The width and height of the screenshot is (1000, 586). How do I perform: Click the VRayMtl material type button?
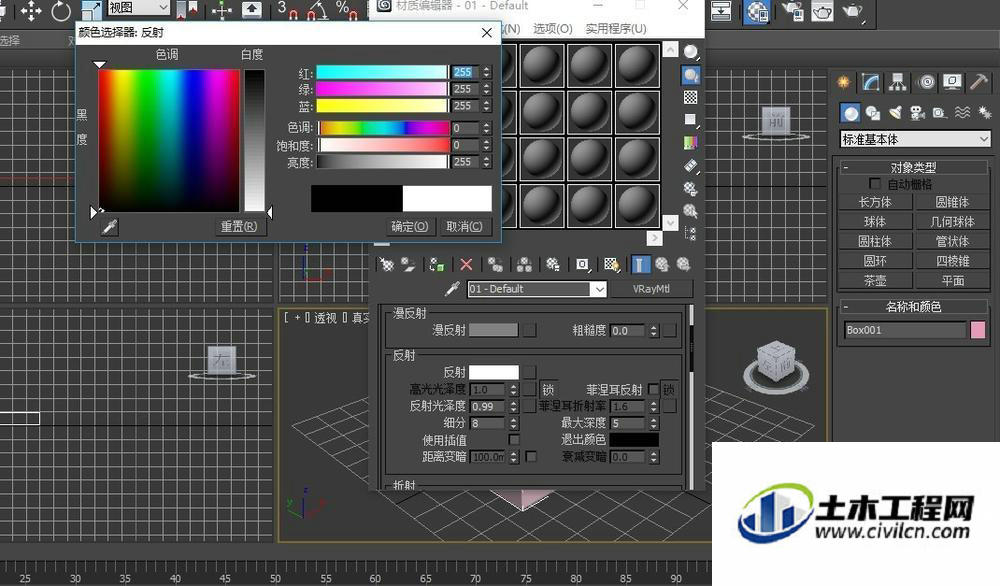tap(651, 289)
